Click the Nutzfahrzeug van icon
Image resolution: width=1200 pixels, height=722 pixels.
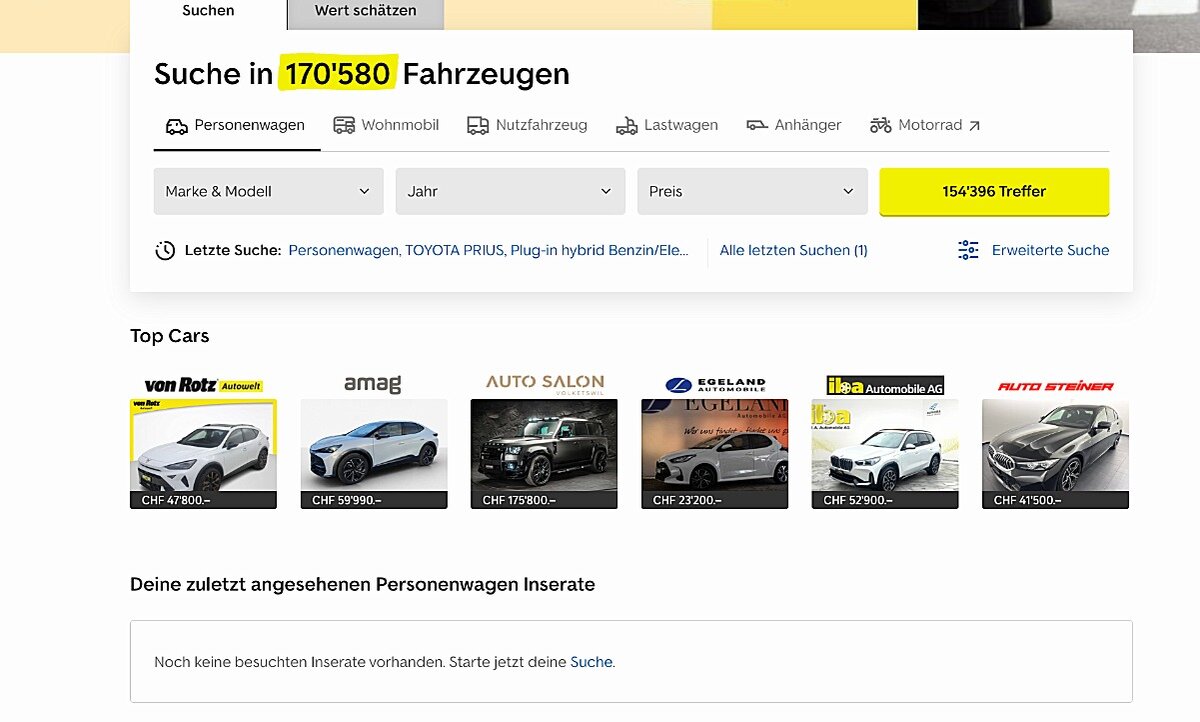click(478, 126)
